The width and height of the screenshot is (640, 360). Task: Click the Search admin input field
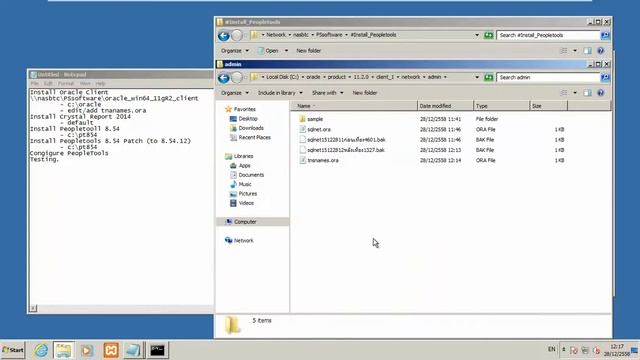(548, 77)
